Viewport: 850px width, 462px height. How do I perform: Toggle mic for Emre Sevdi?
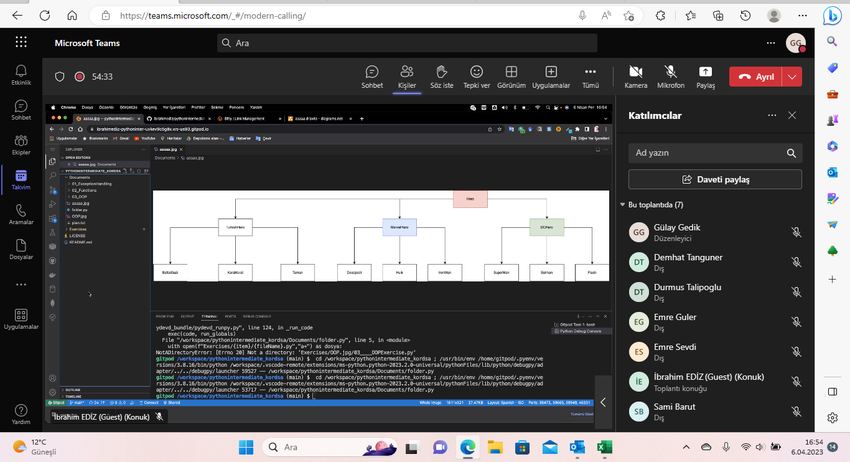coord(796,351)
